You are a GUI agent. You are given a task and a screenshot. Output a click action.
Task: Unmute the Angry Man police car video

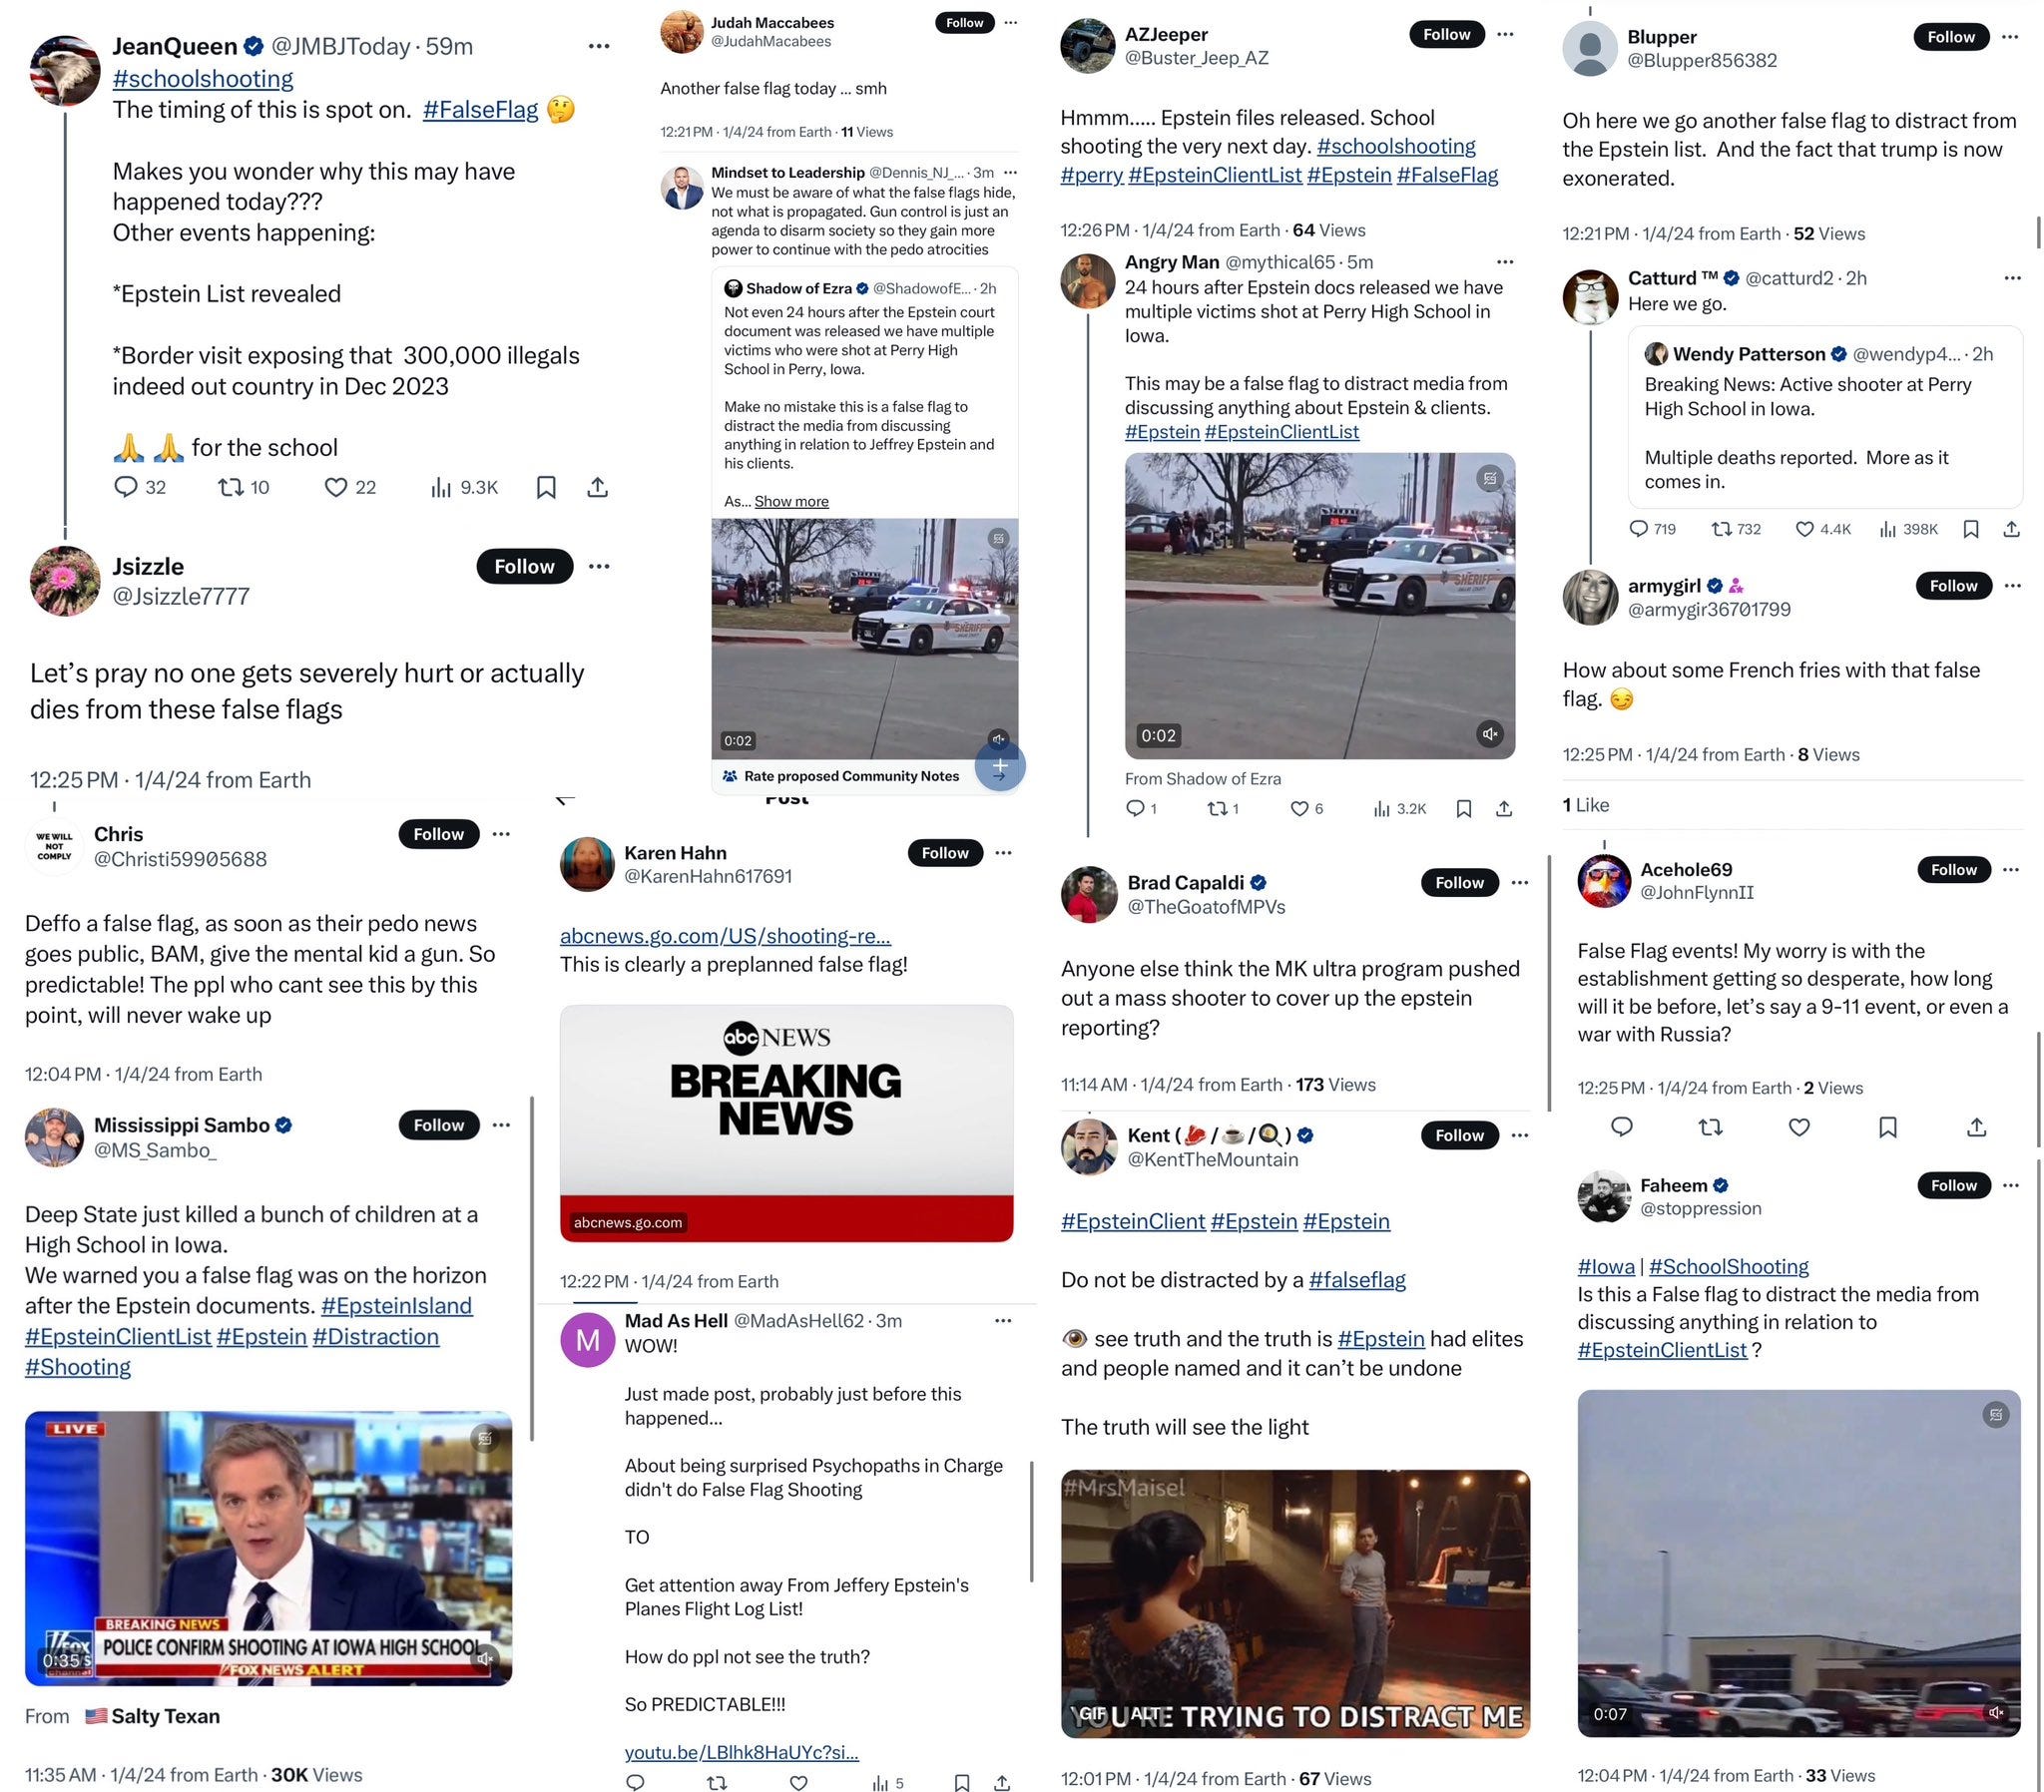pos(1490,734)
